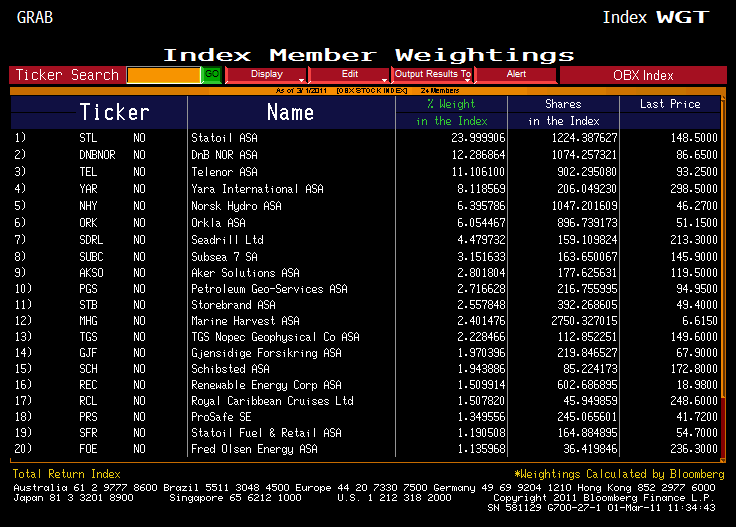Sort by the Name column header
Viewport: 736px width, 527px height.
click(x=291, y=113)
